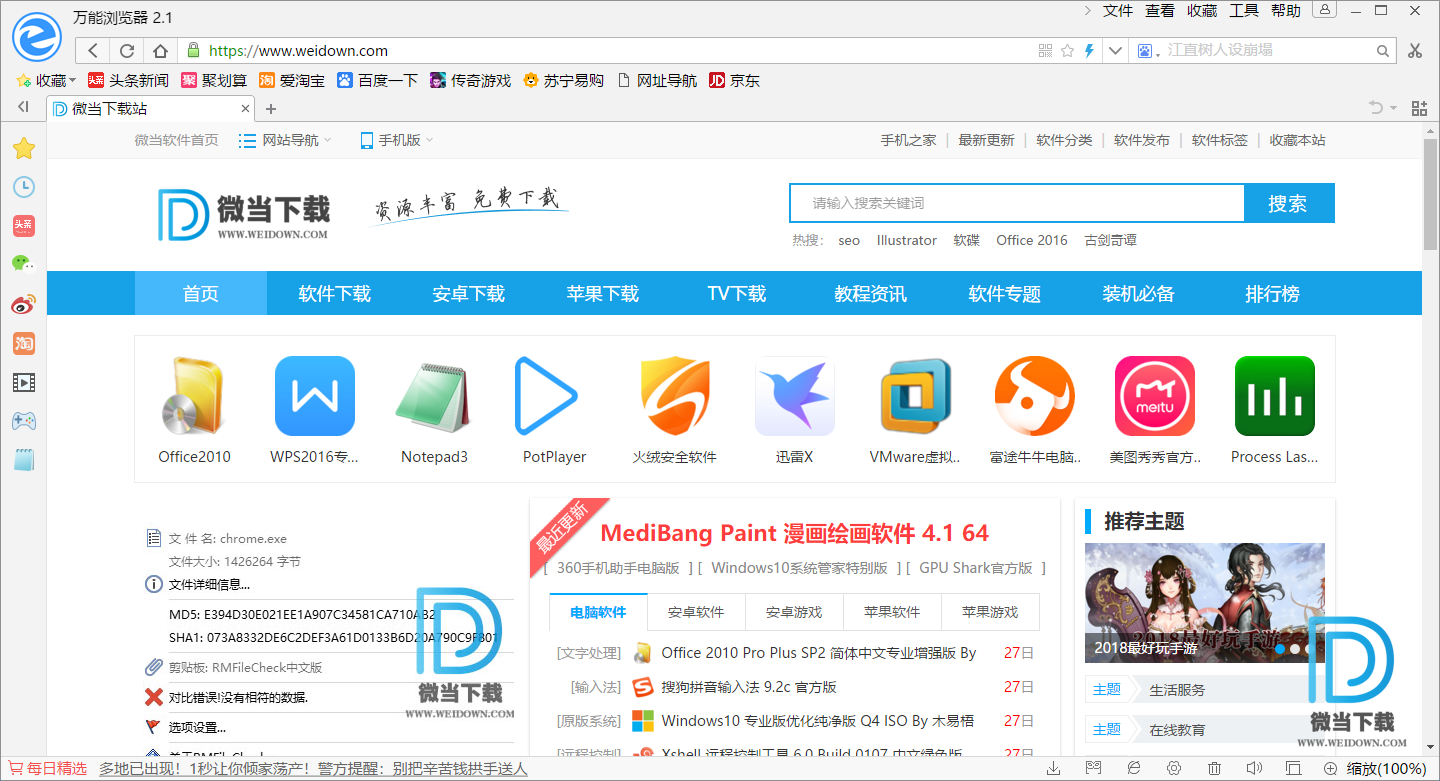Open Weibo icon in the left sidebar
This screenshot has height=781, width=1440.
point(23,304)
